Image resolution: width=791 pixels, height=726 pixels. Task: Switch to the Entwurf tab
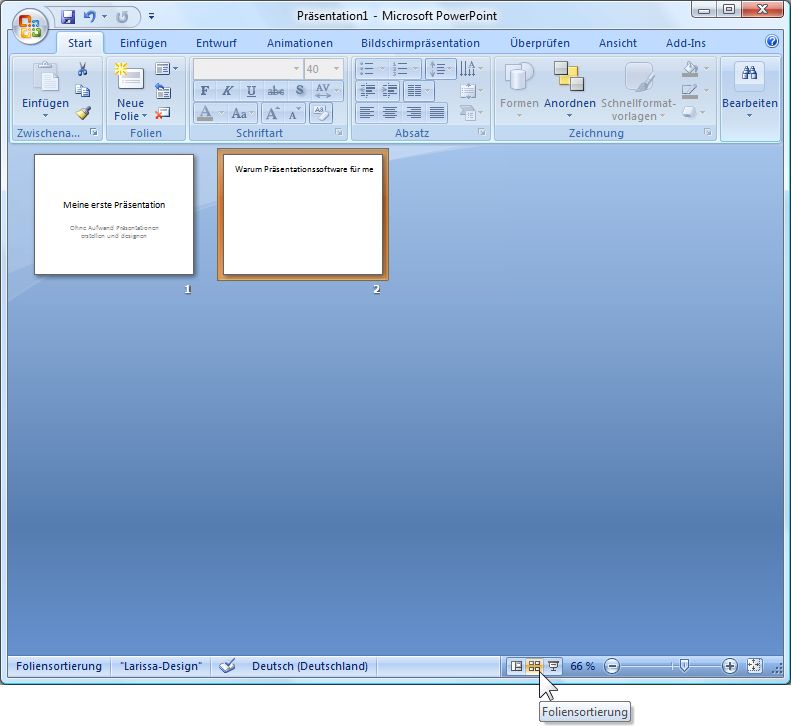pos(216,43)
